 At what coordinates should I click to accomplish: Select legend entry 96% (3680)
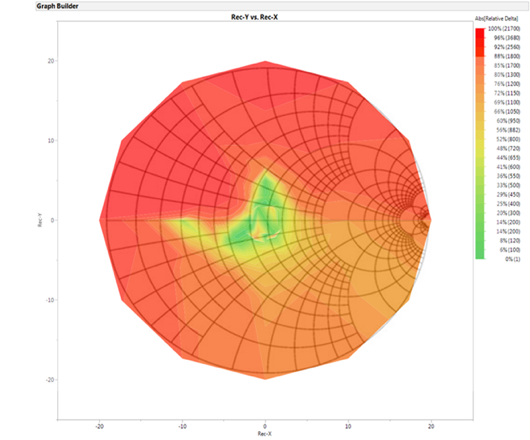tap(507, 38)
